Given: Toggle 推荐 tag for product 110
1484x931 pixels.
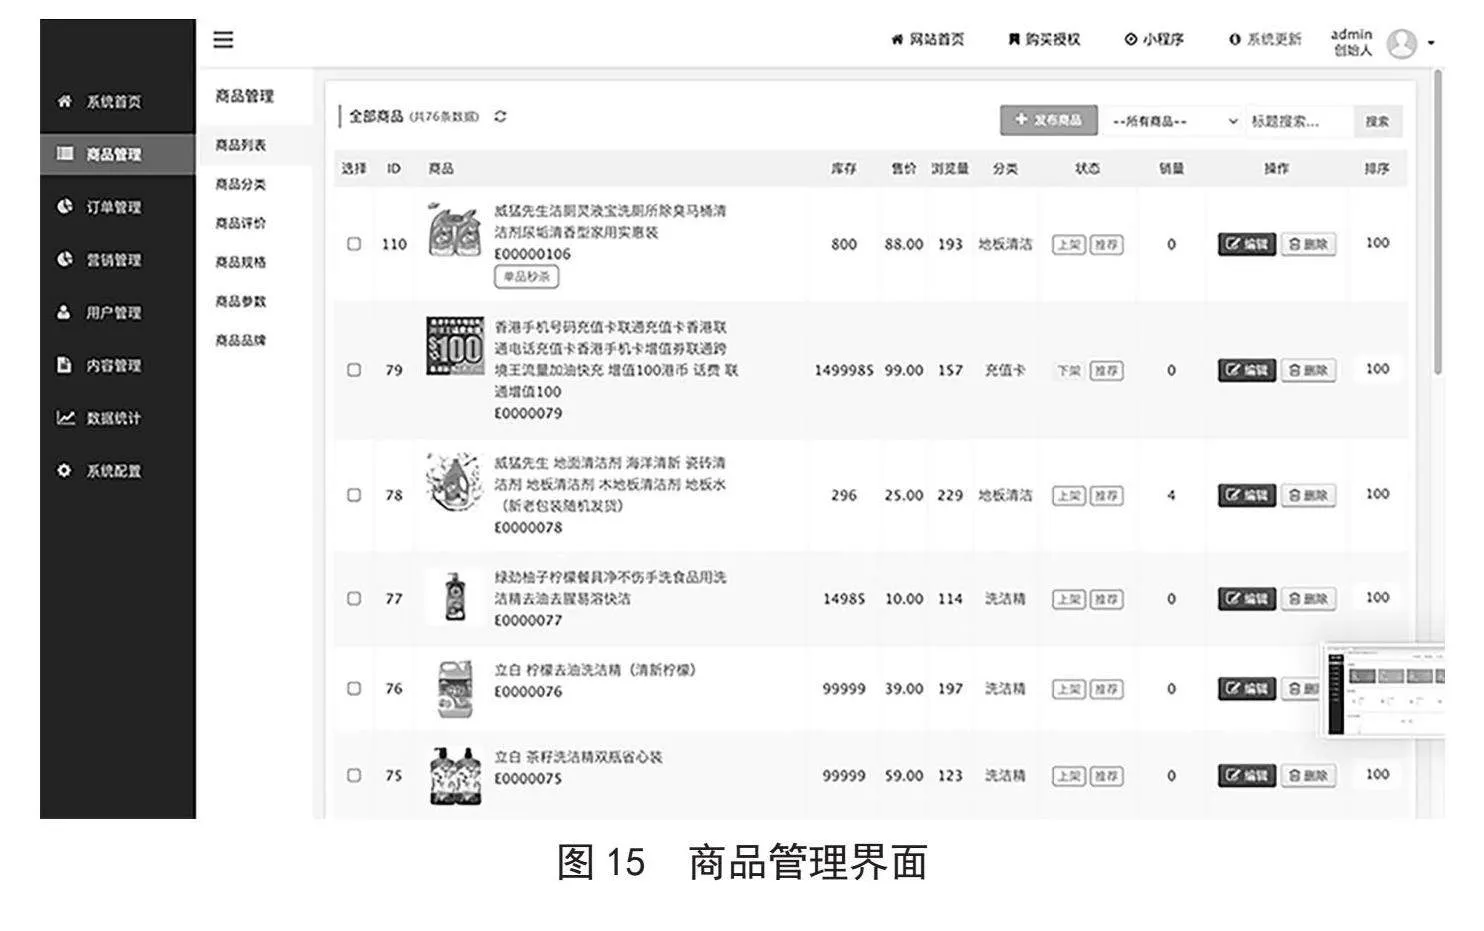Looking at the screenshot, I should [x=1106, y=245].
